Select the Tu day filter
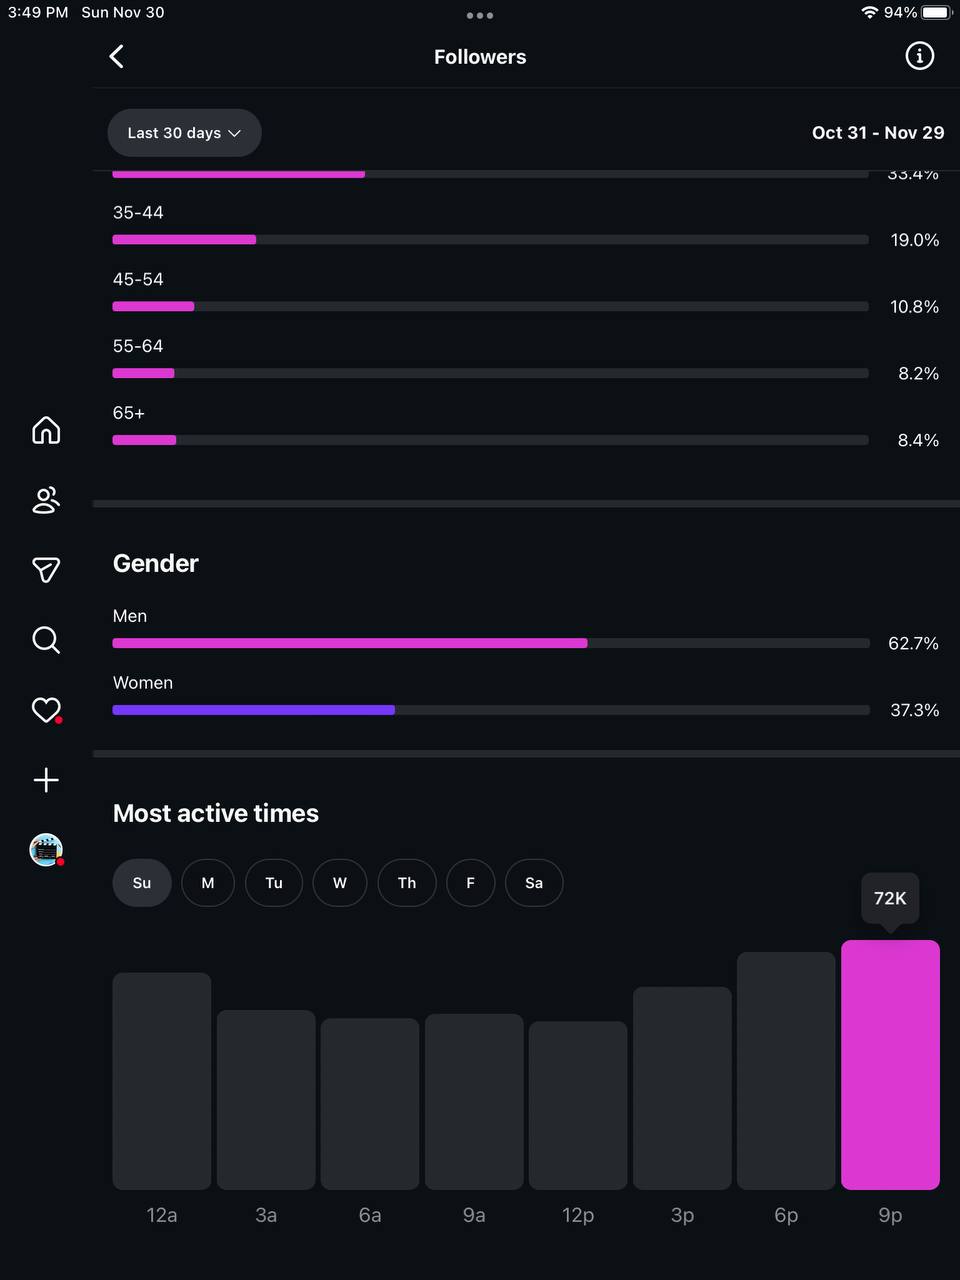The image size is (960, 1280). 274,883
